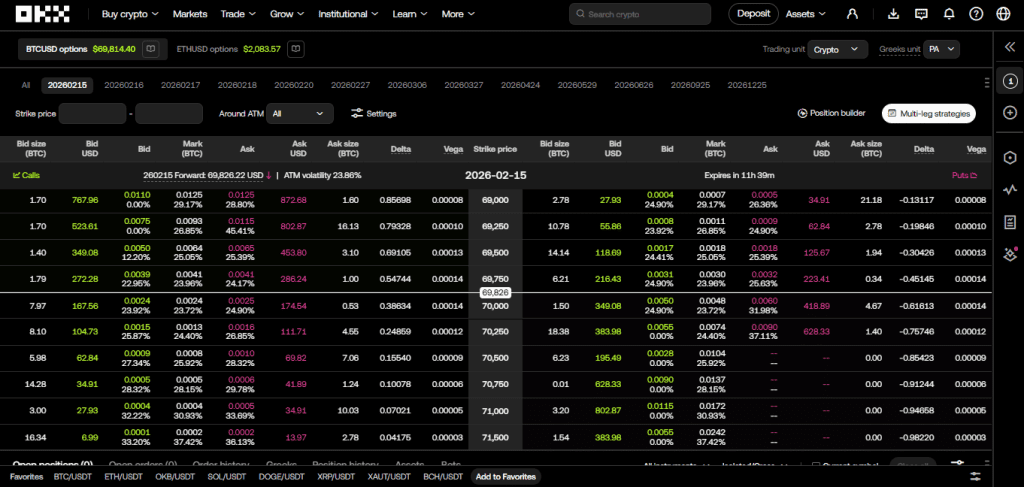The width and height of the screenshot is (1024, 487).
Task: Open BTC/USDT favorite link
Action: [x=71, y=477]
